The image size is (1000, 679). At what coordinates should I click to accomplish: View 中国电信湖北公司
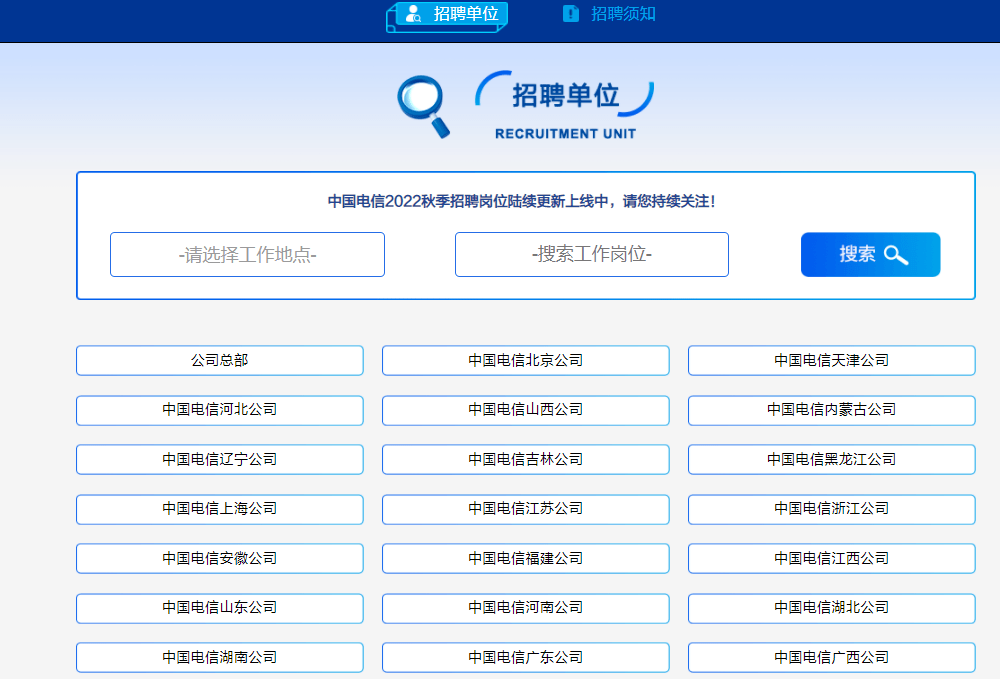pos(832,608)
